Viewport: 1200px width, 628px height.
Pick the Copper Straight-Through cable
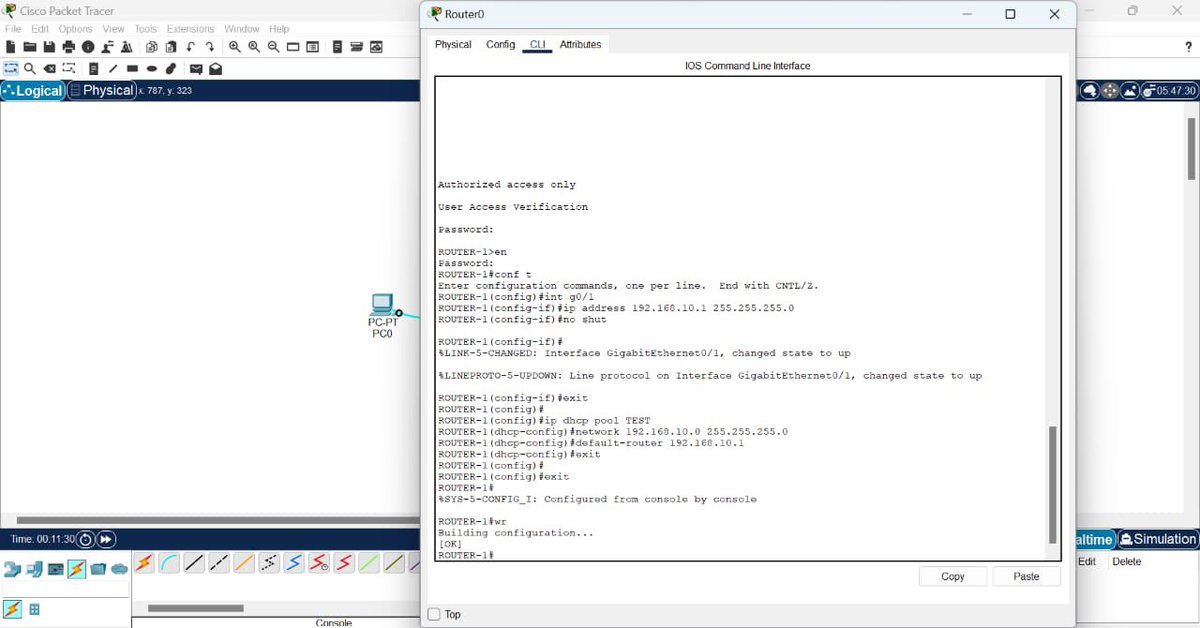point(194,563)
